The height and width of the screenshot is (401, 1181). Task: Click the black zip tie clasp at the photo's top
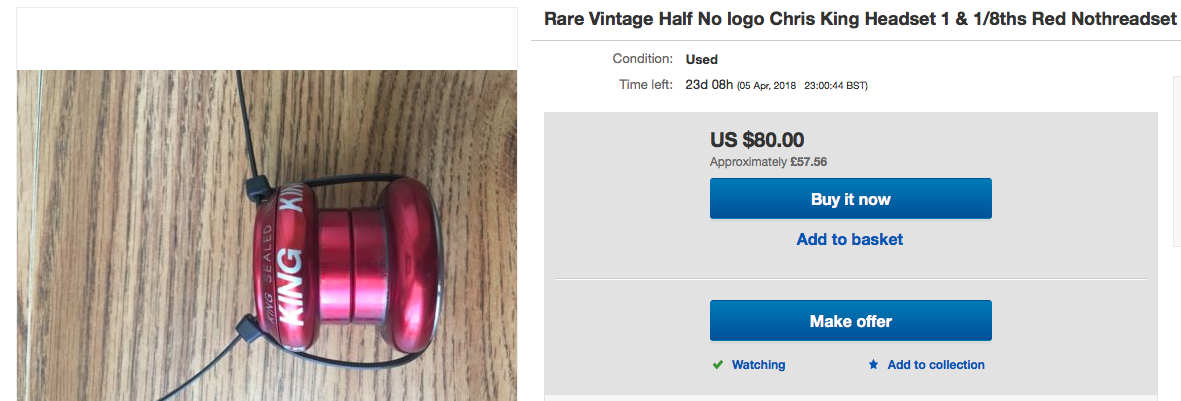pyautogui.click(x=255, y=187)
